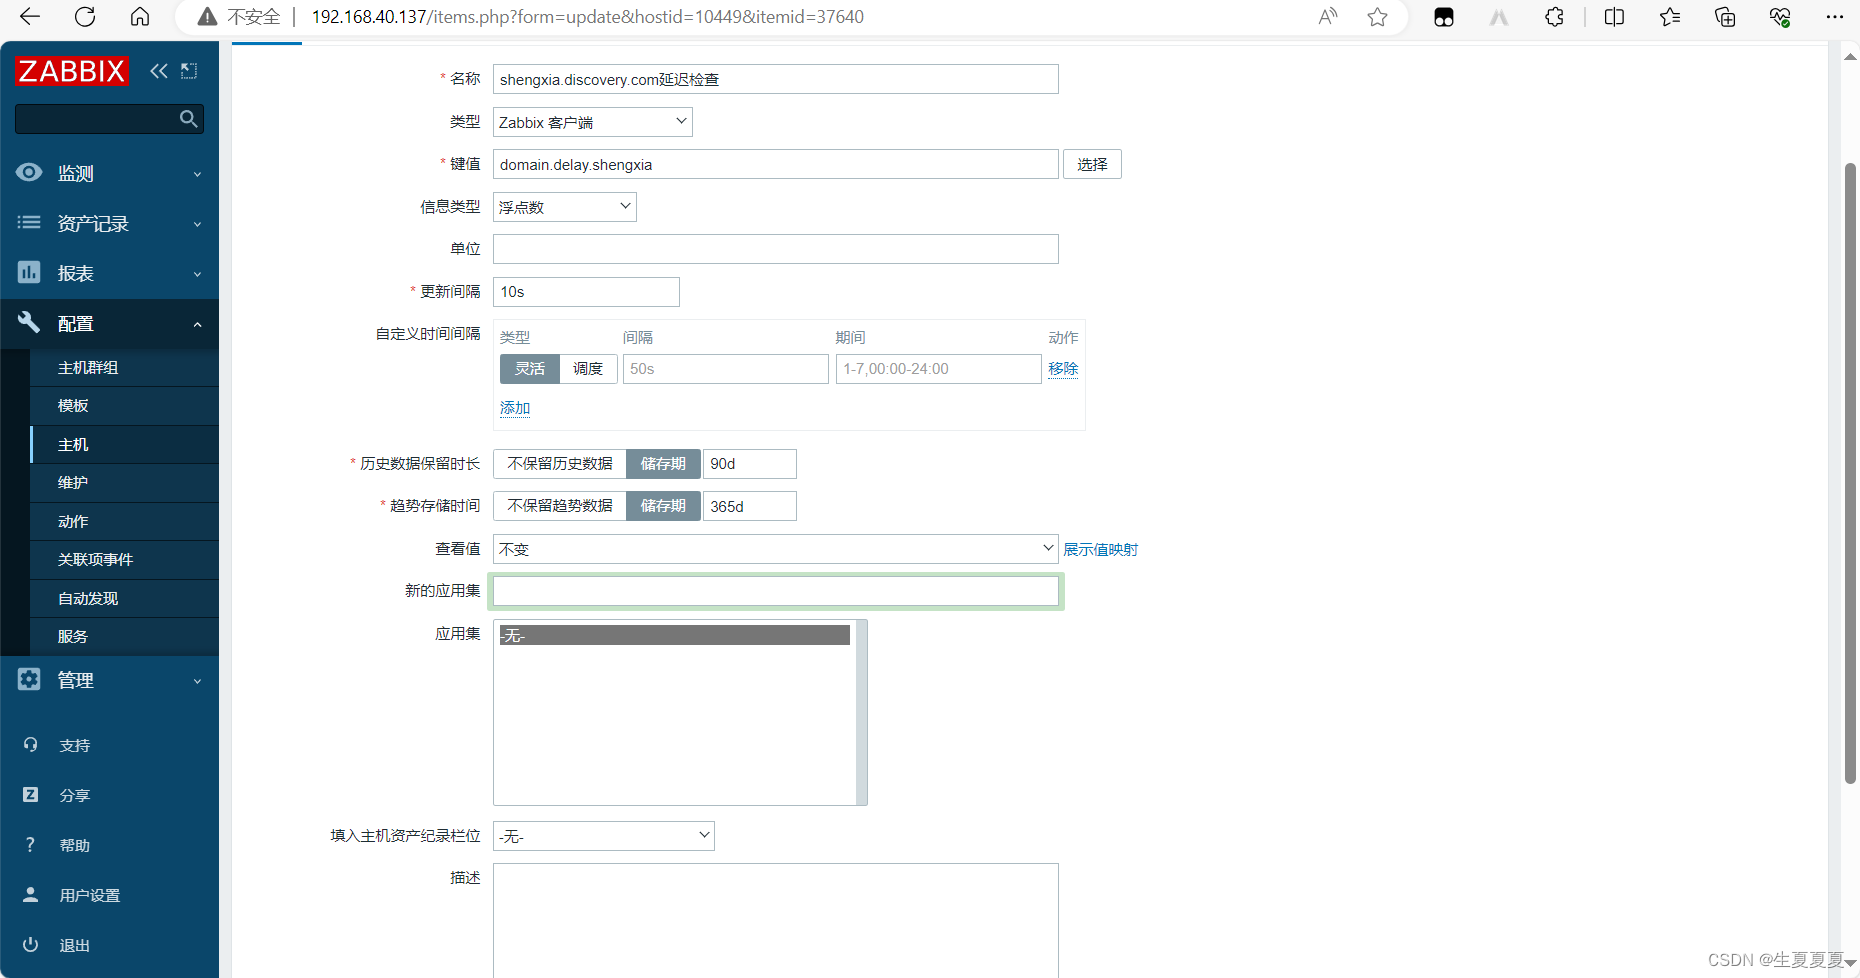Click the Help question mark icon
This screenshot has width=1860, height=978.
click(x=30, y=845)
